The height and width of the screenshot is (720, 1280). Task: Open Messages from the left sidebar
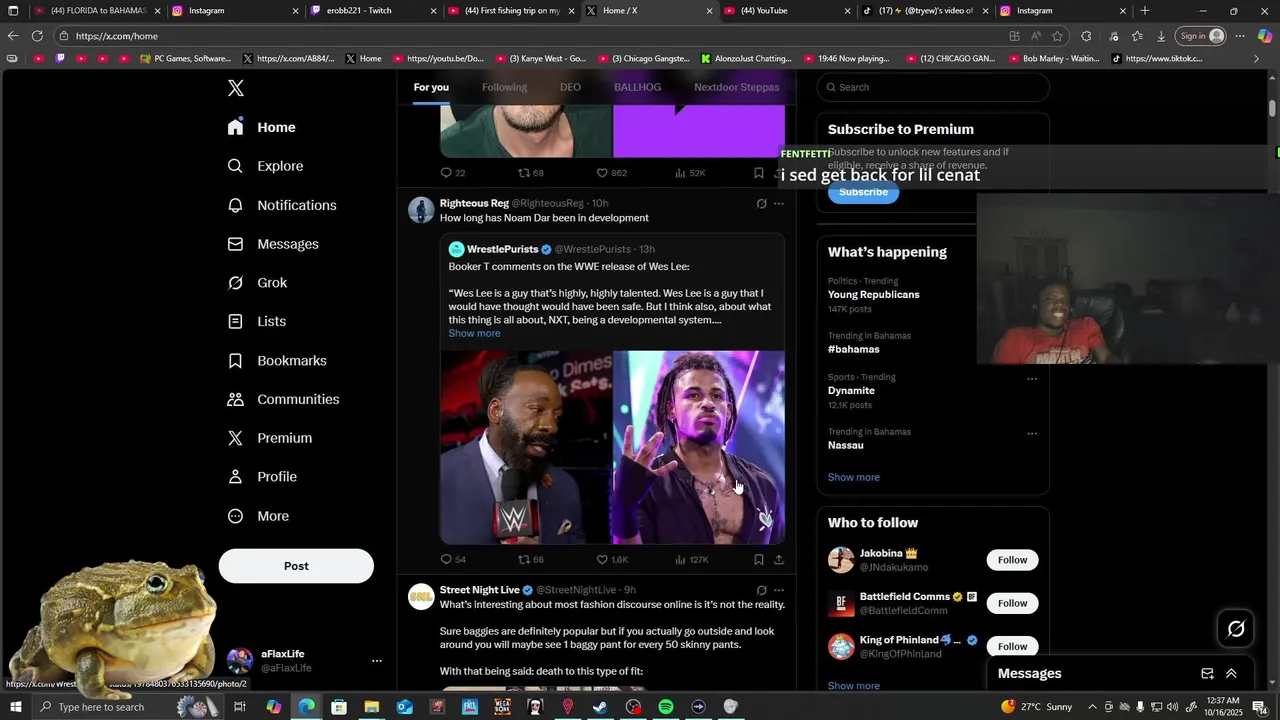[x=273, y=244]
